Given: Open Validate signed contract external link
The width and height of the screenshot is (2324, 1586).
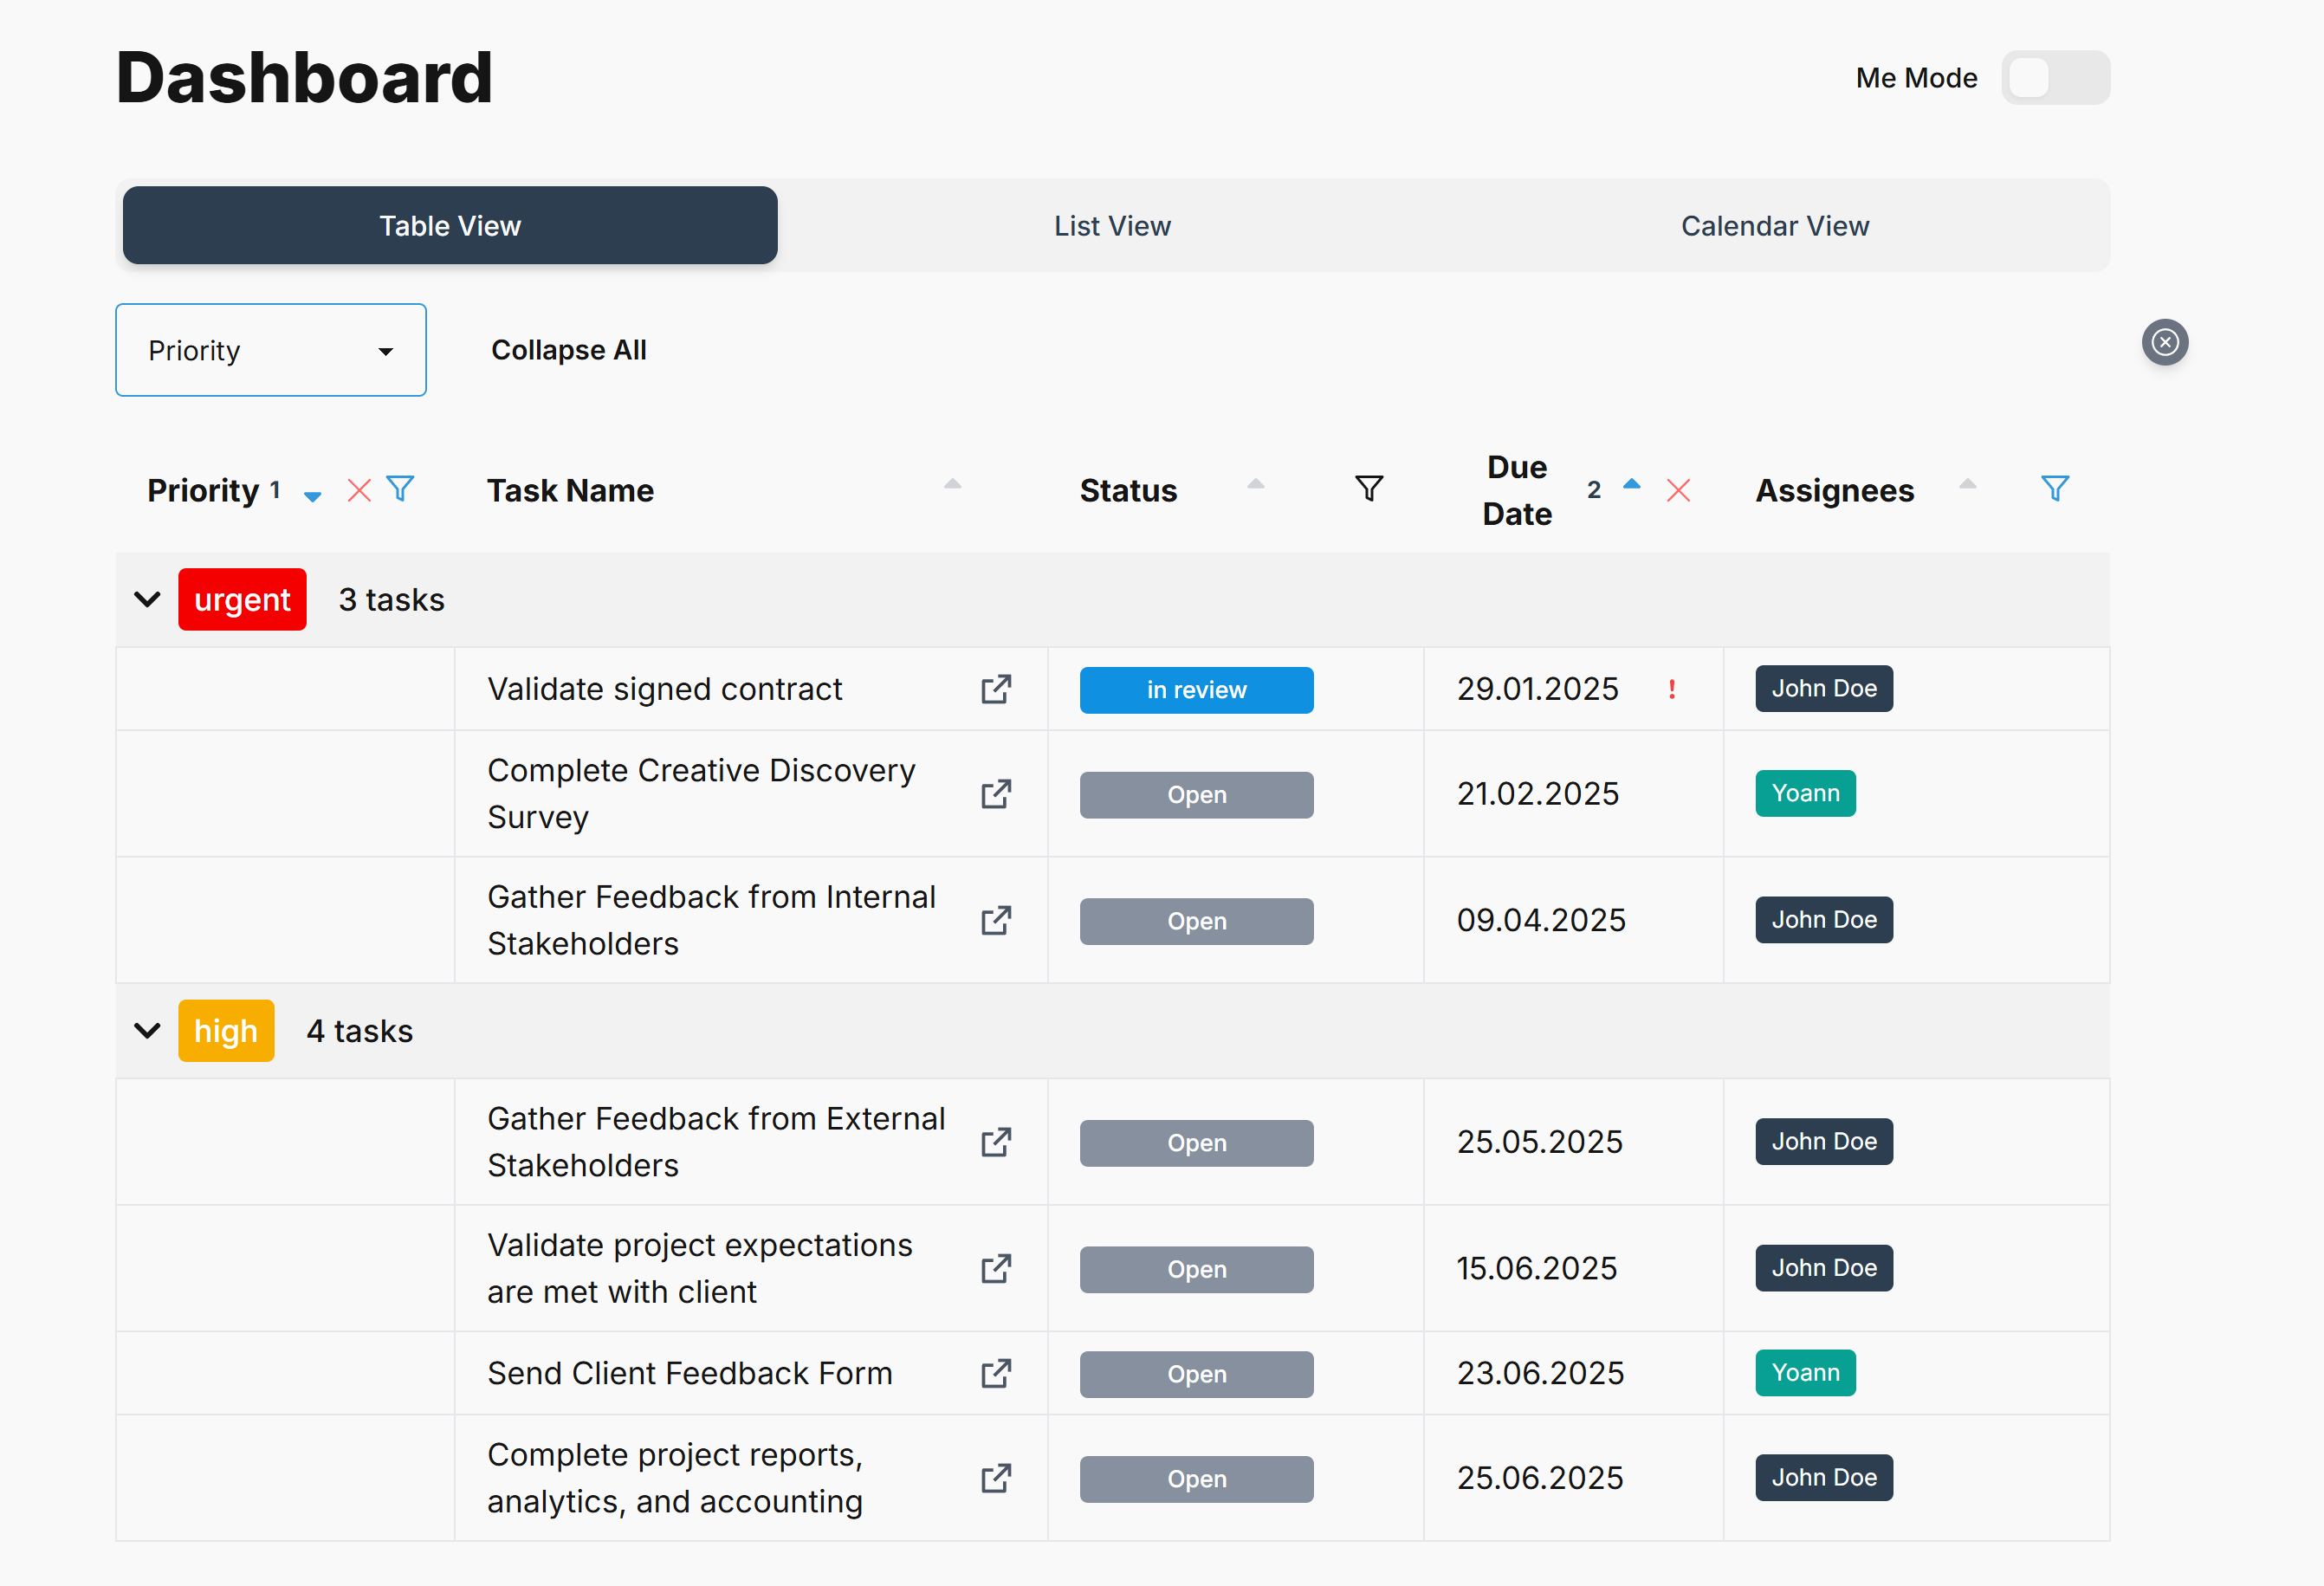Looking at the screenshot, I should 996,689.
